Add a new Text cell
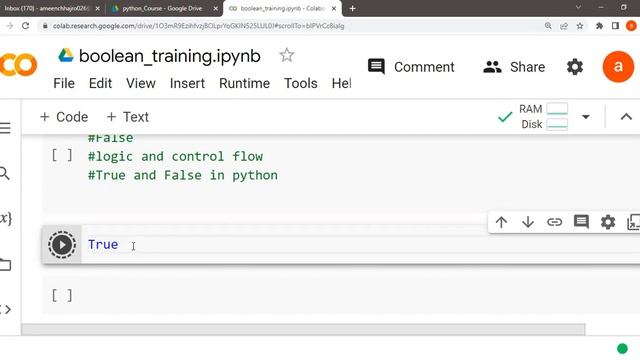 (x=127, y=117)
